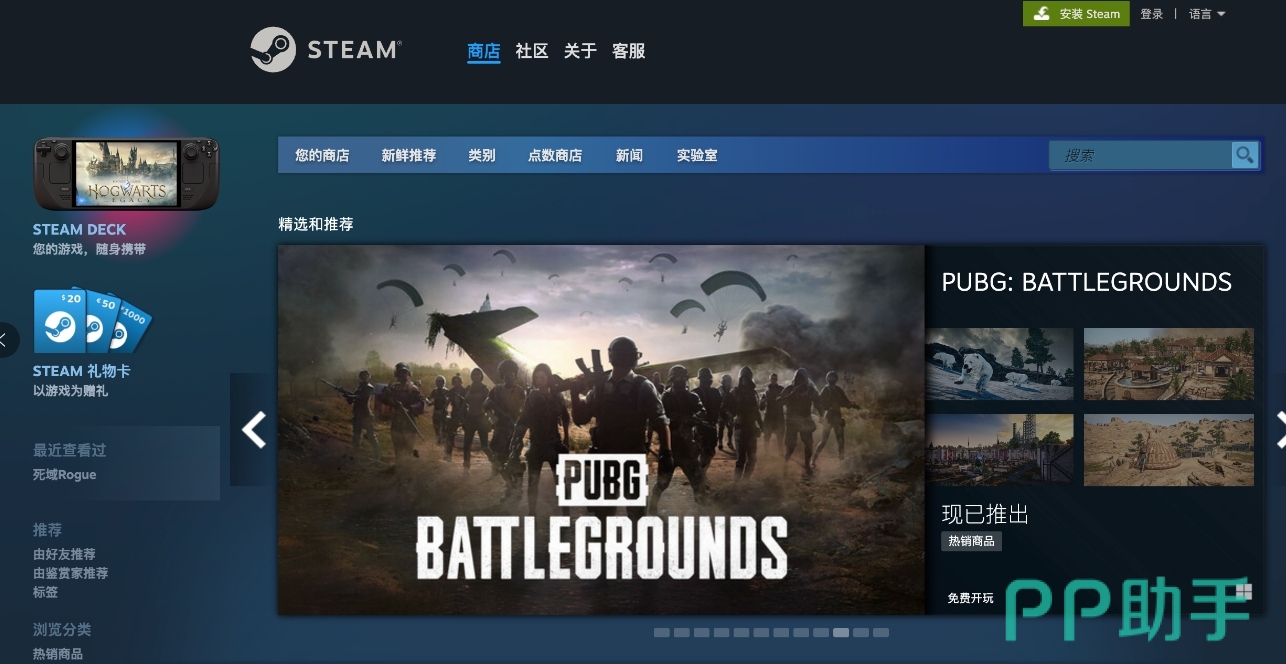Open the 语言 language dropdown

point(1207,14)
